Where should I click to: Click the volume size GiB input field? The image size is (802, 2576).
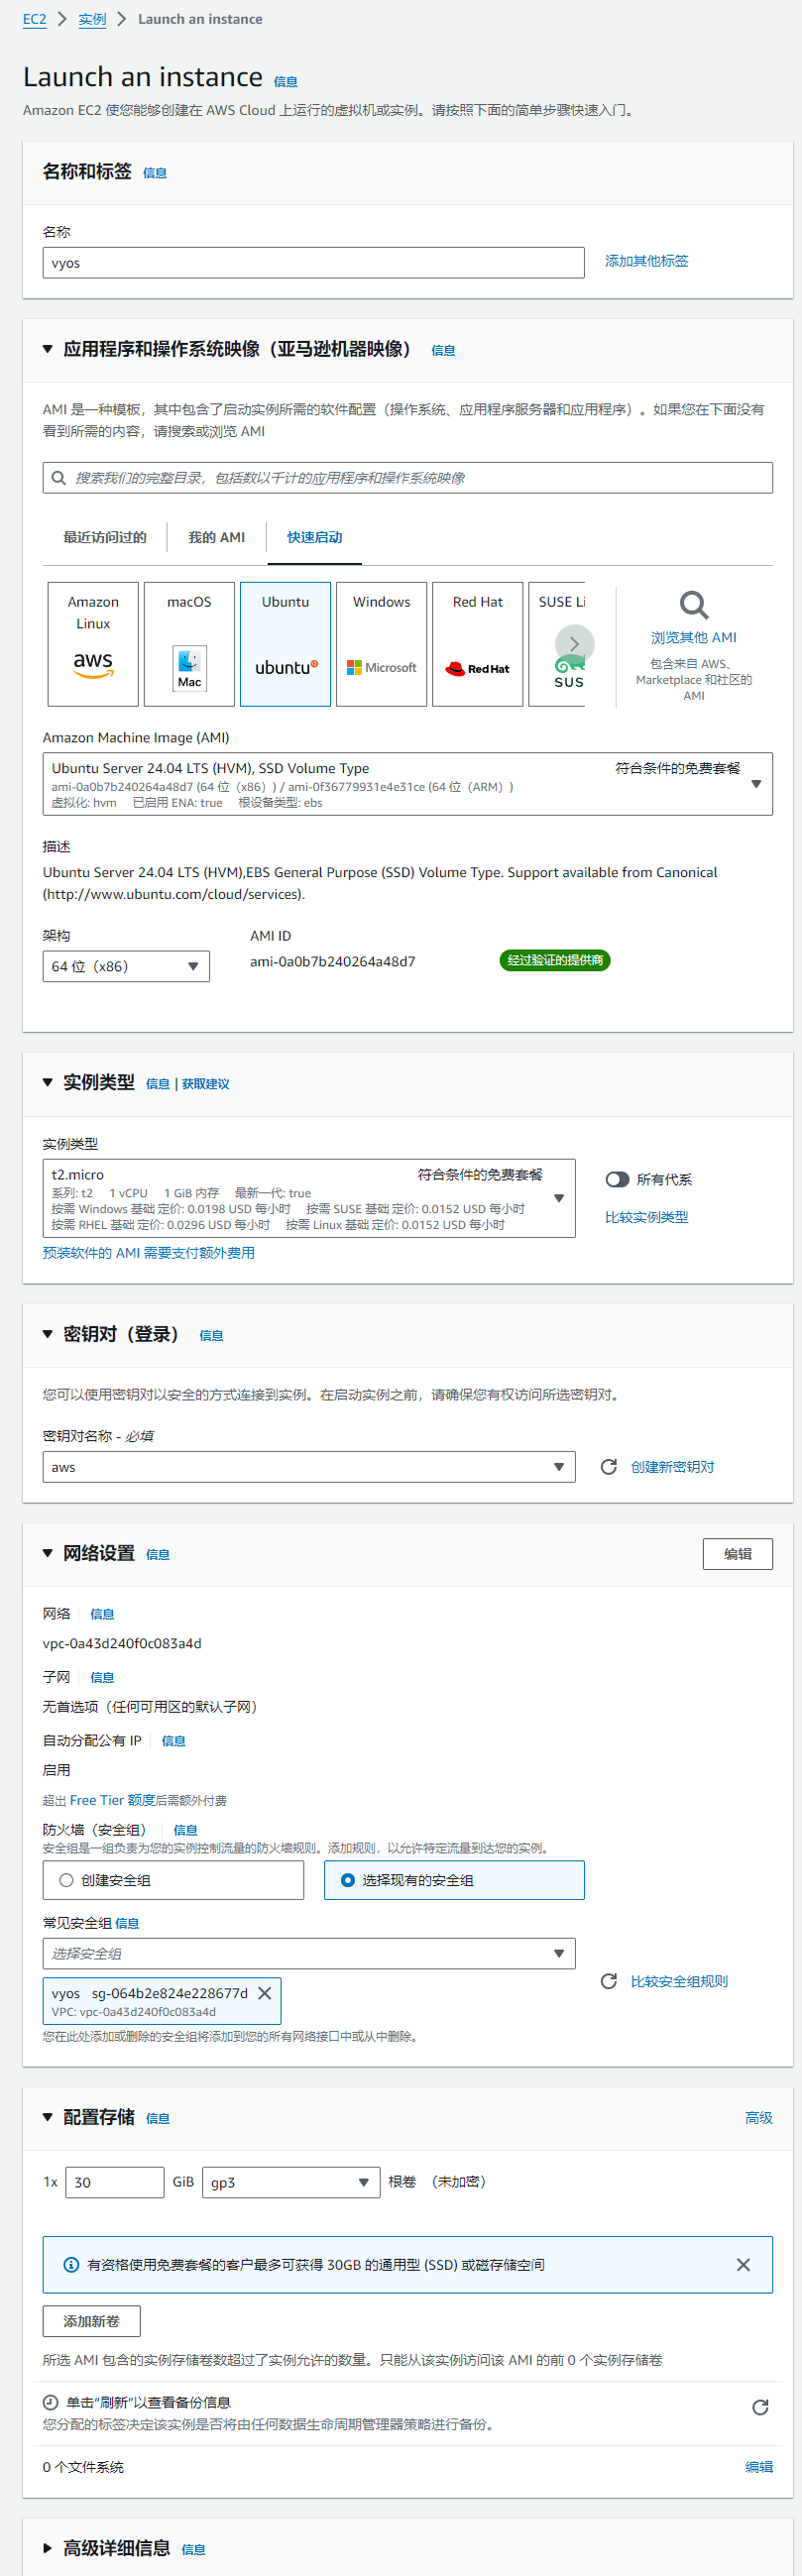(x=115, y=2182)
